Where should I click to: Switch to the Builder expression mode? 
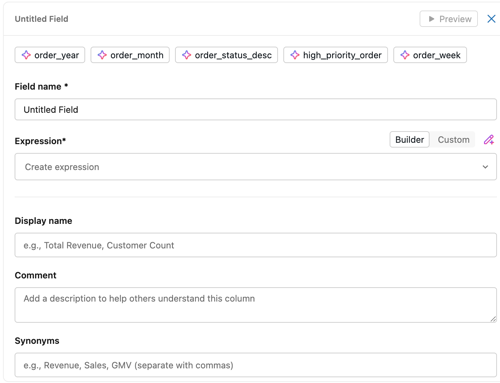pyautogui.click(x=409, y=140)
